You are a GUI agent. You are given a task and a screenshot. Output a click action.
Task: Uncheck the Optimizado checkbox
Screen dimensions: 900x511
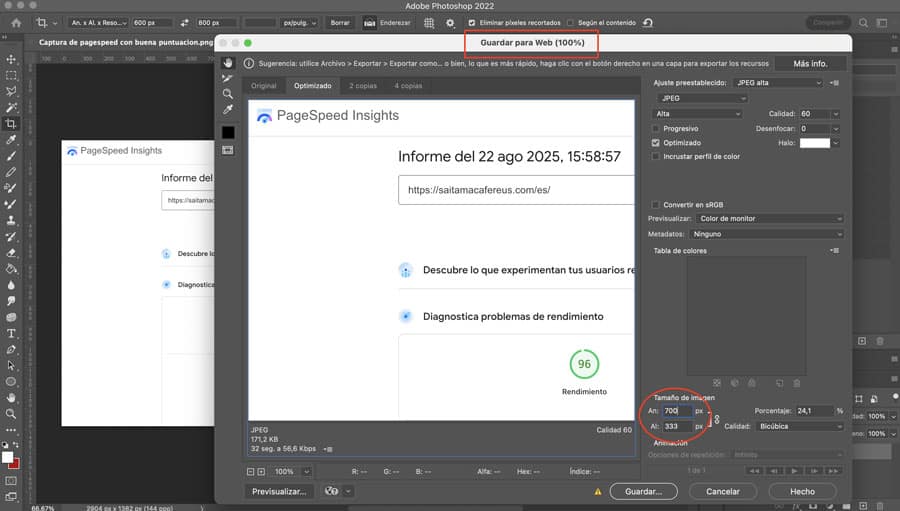point(655,142)
